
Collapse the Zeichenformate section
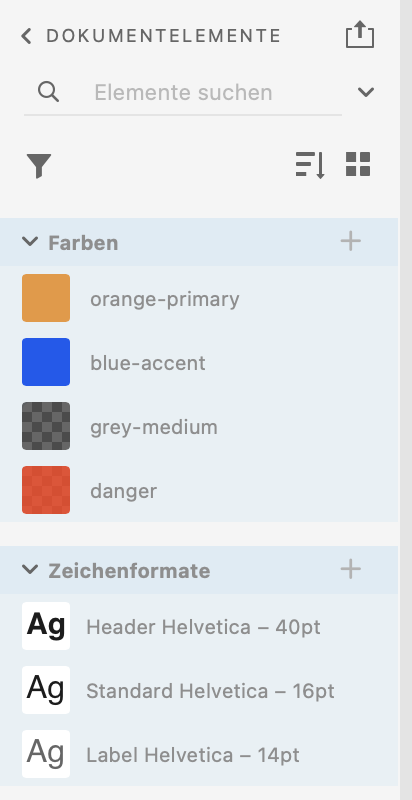pyautogui.click(x=30, y=569)
